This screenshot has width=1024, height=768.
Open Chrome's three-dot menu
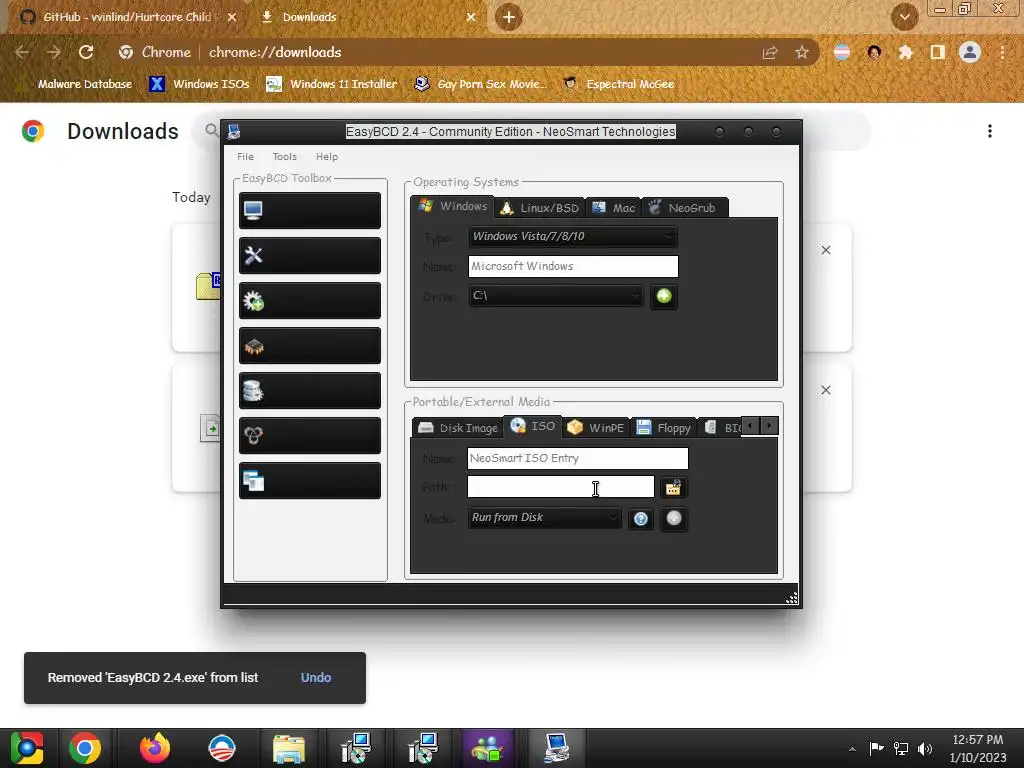(1002, 52)
